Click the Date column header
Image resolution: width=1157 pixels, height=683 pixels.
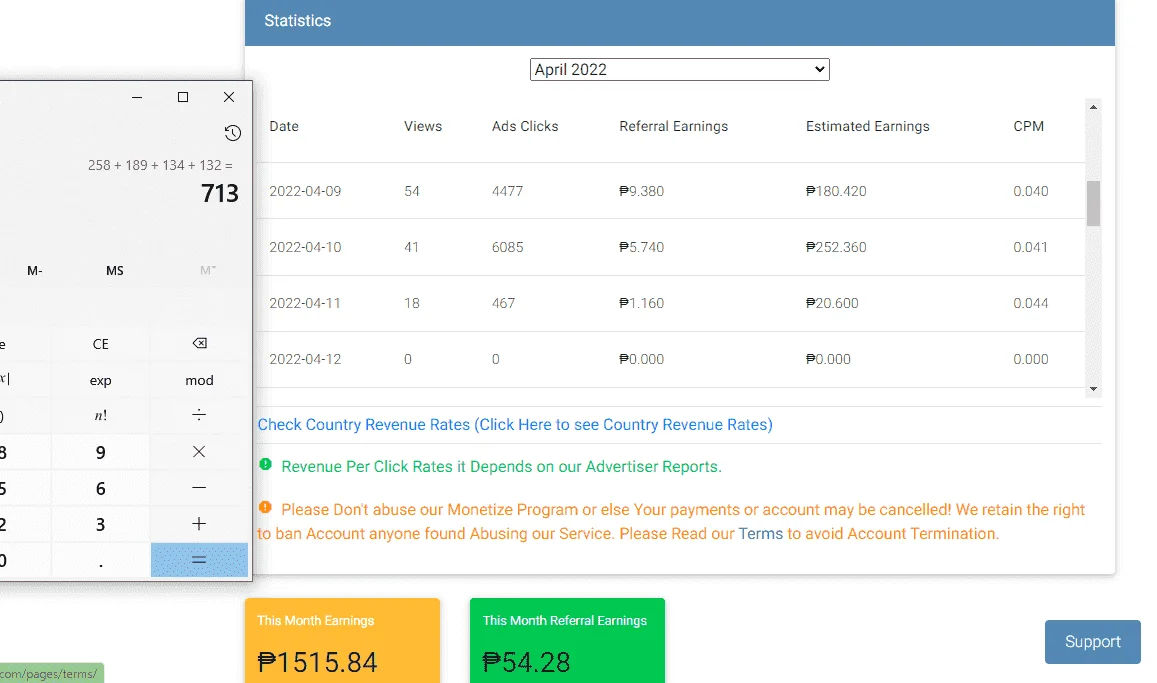(x=284, y=126)
